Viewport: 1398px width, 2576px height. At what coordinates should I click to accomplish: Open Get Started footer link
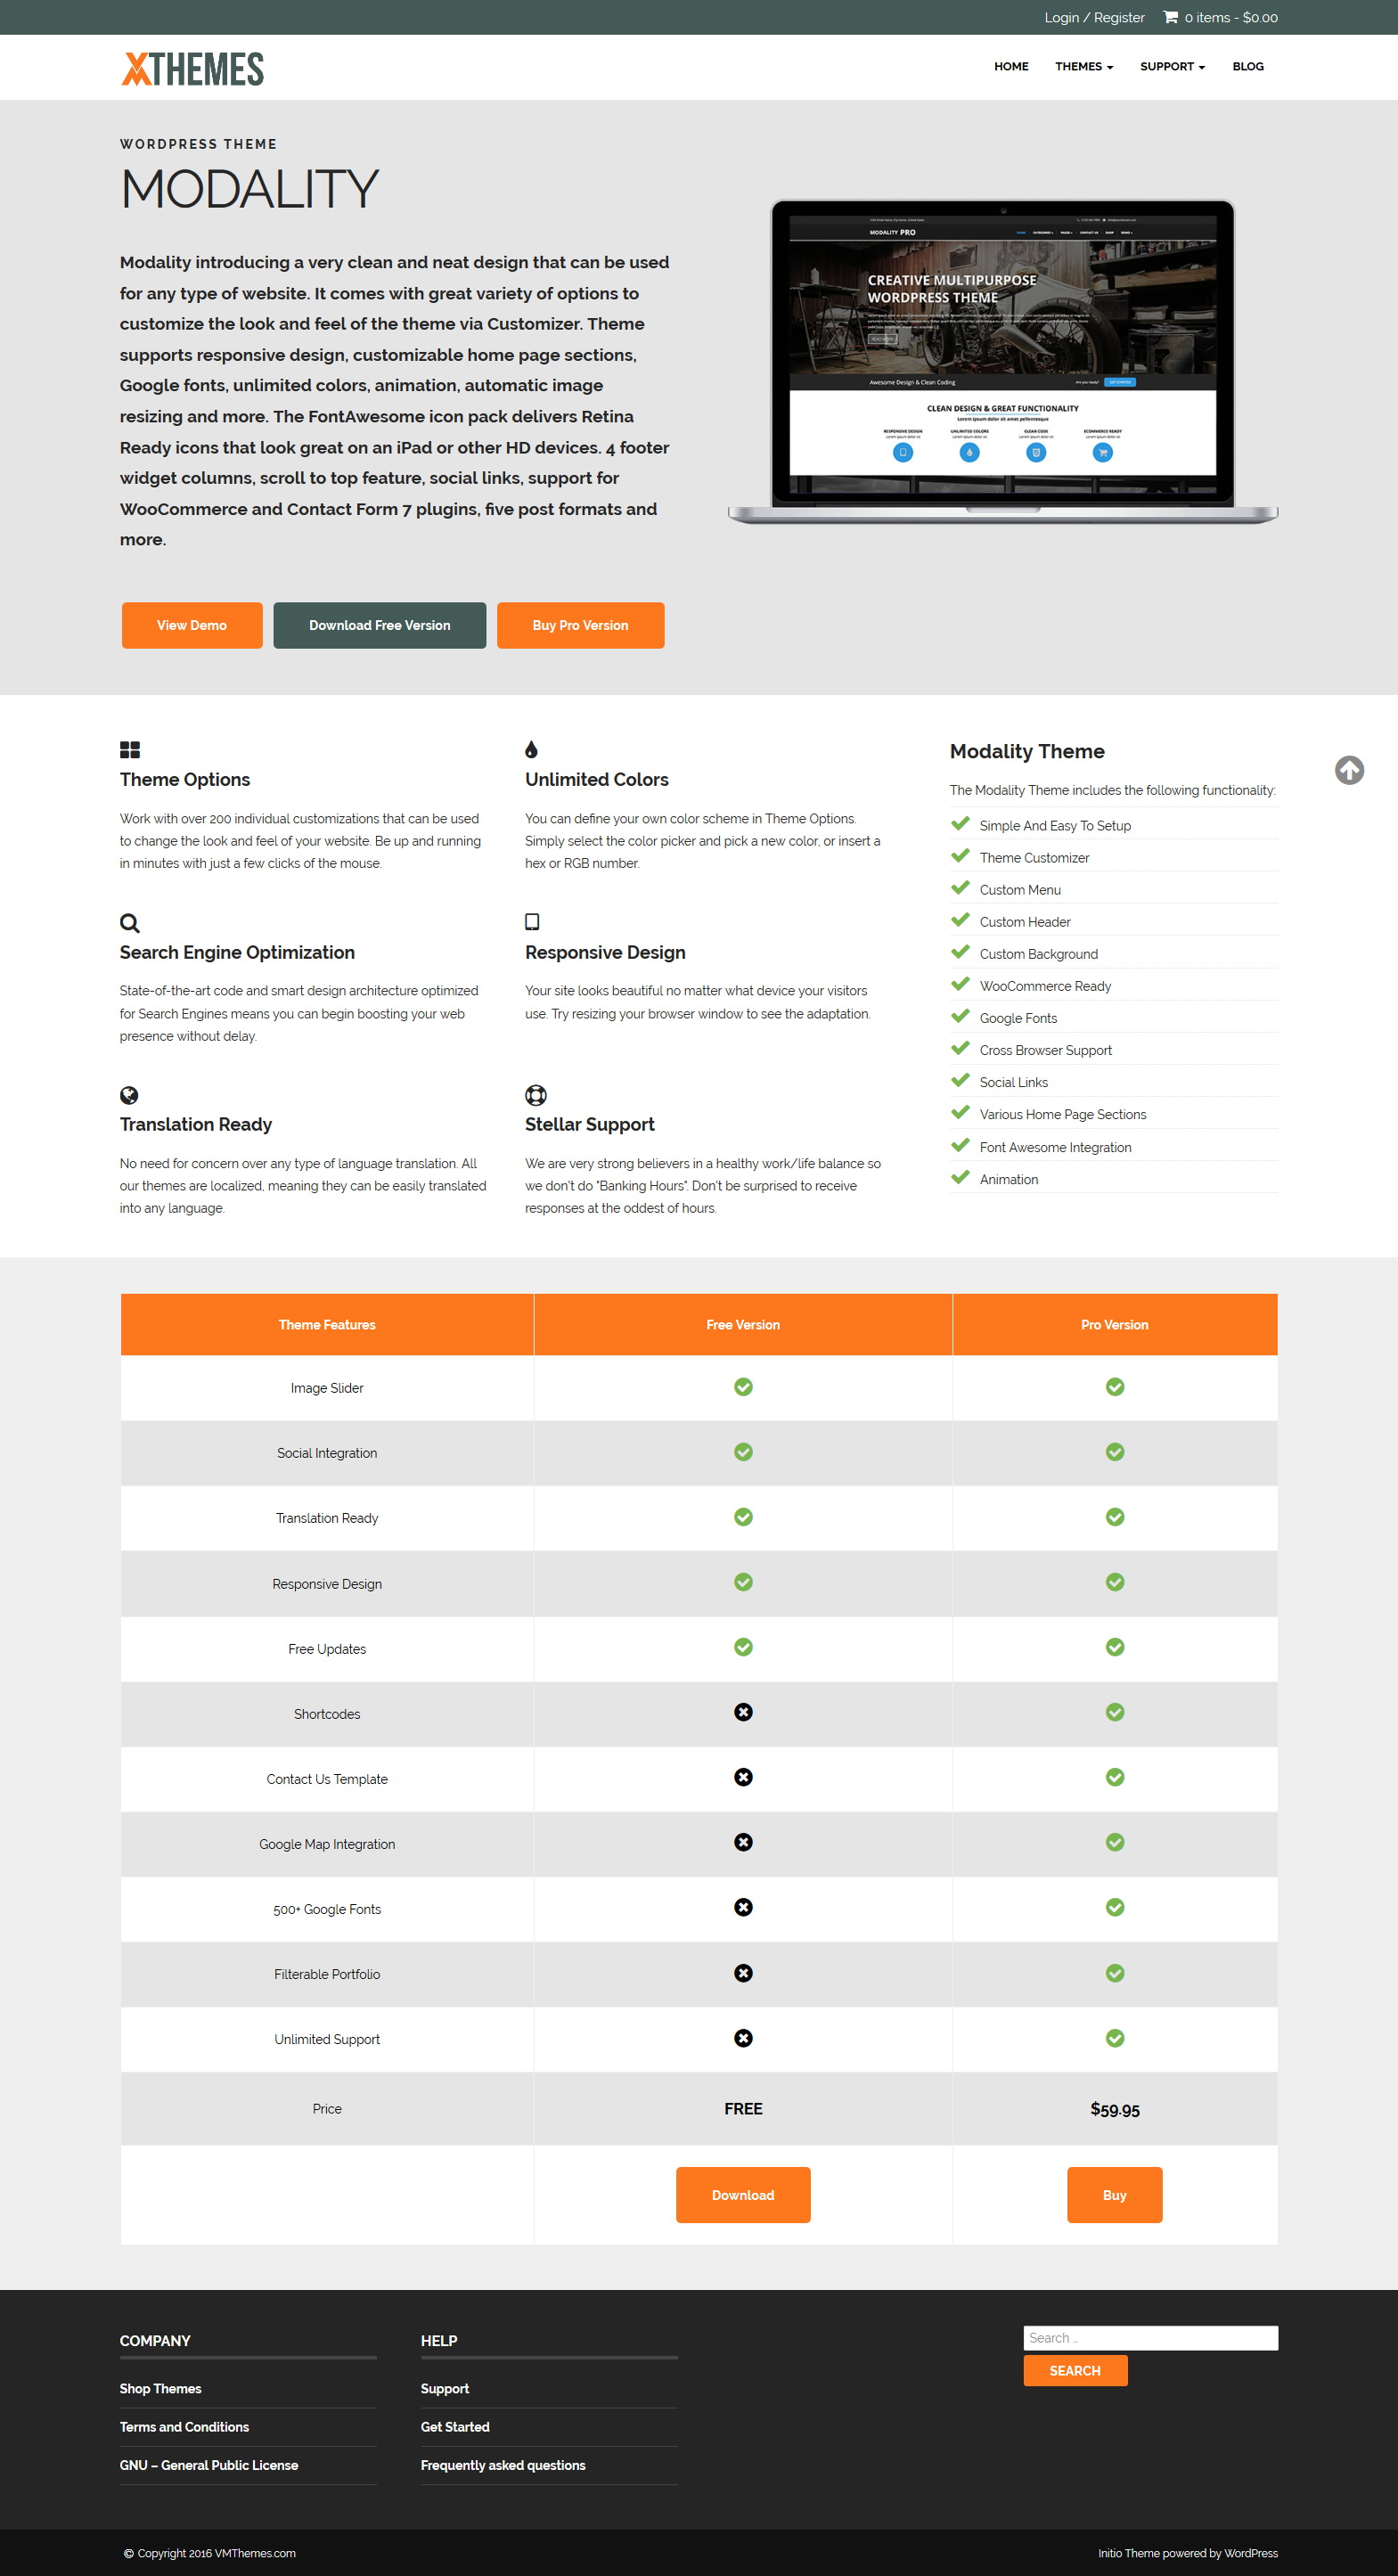pyautogui.click(x=455, y=2427)
